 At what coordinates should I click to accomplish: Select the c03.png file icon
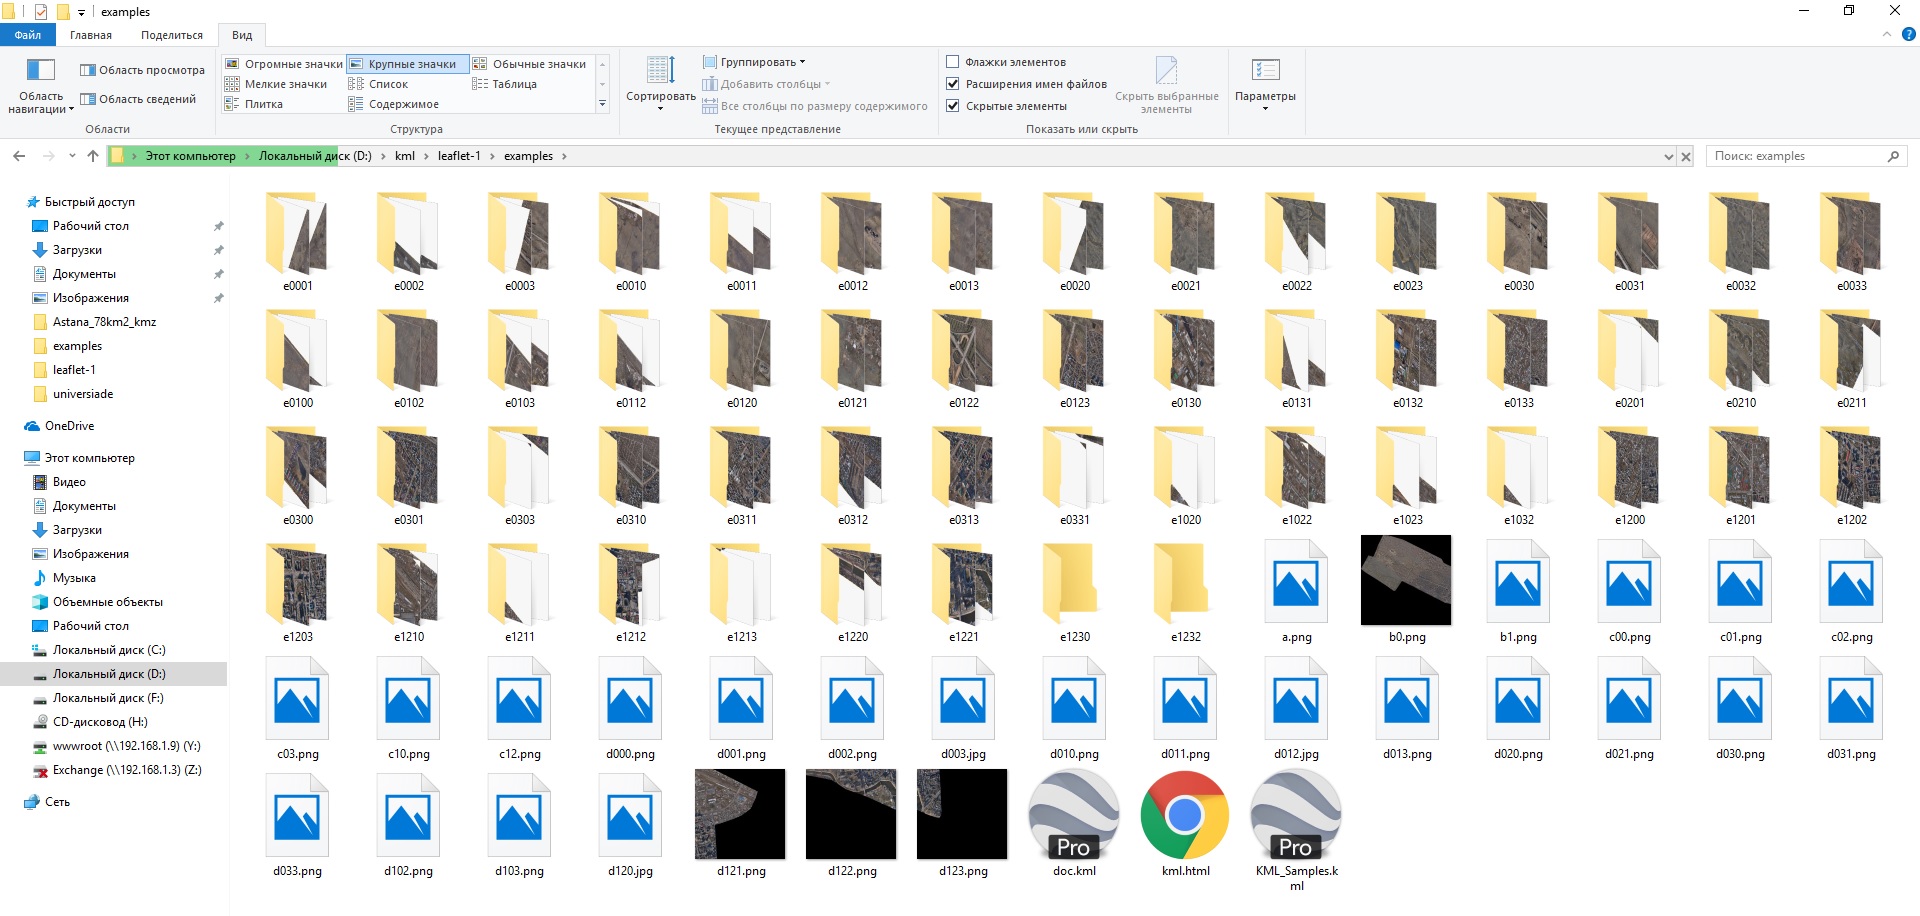tap(297, 699)
